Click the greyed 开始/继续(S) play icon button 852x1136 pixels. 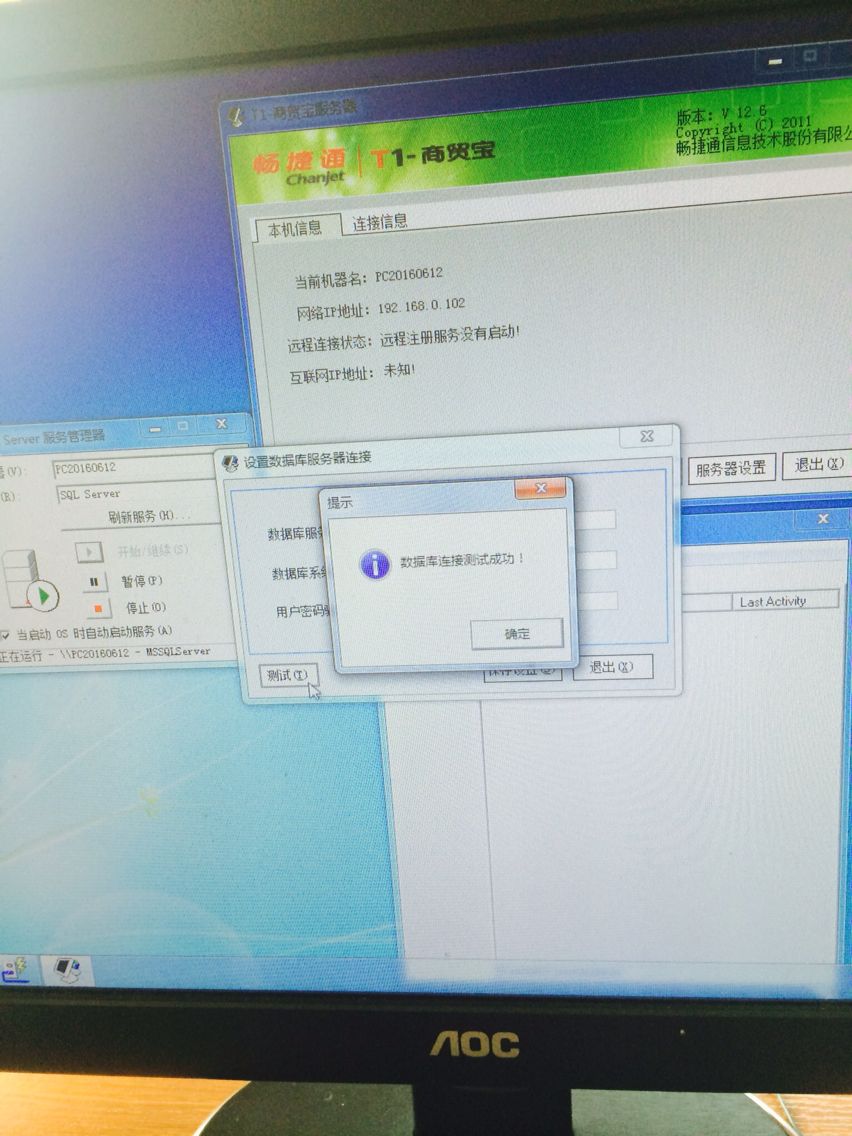click(89, 553)
